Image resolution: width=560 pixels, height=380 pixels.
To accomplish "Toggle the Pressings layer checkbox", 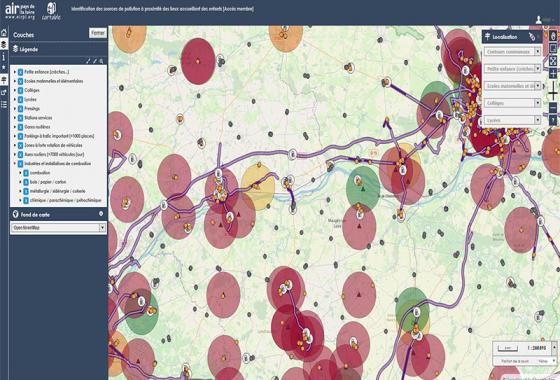I will [21, 109].
